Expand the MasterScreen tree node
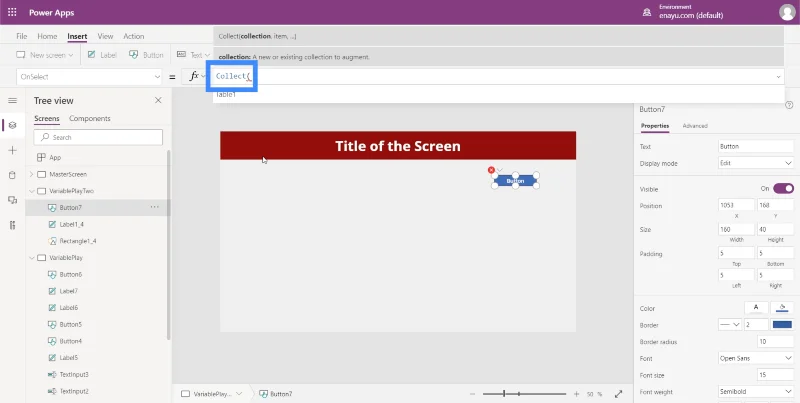This screenshot has width=800, height=403. point(32,174)
